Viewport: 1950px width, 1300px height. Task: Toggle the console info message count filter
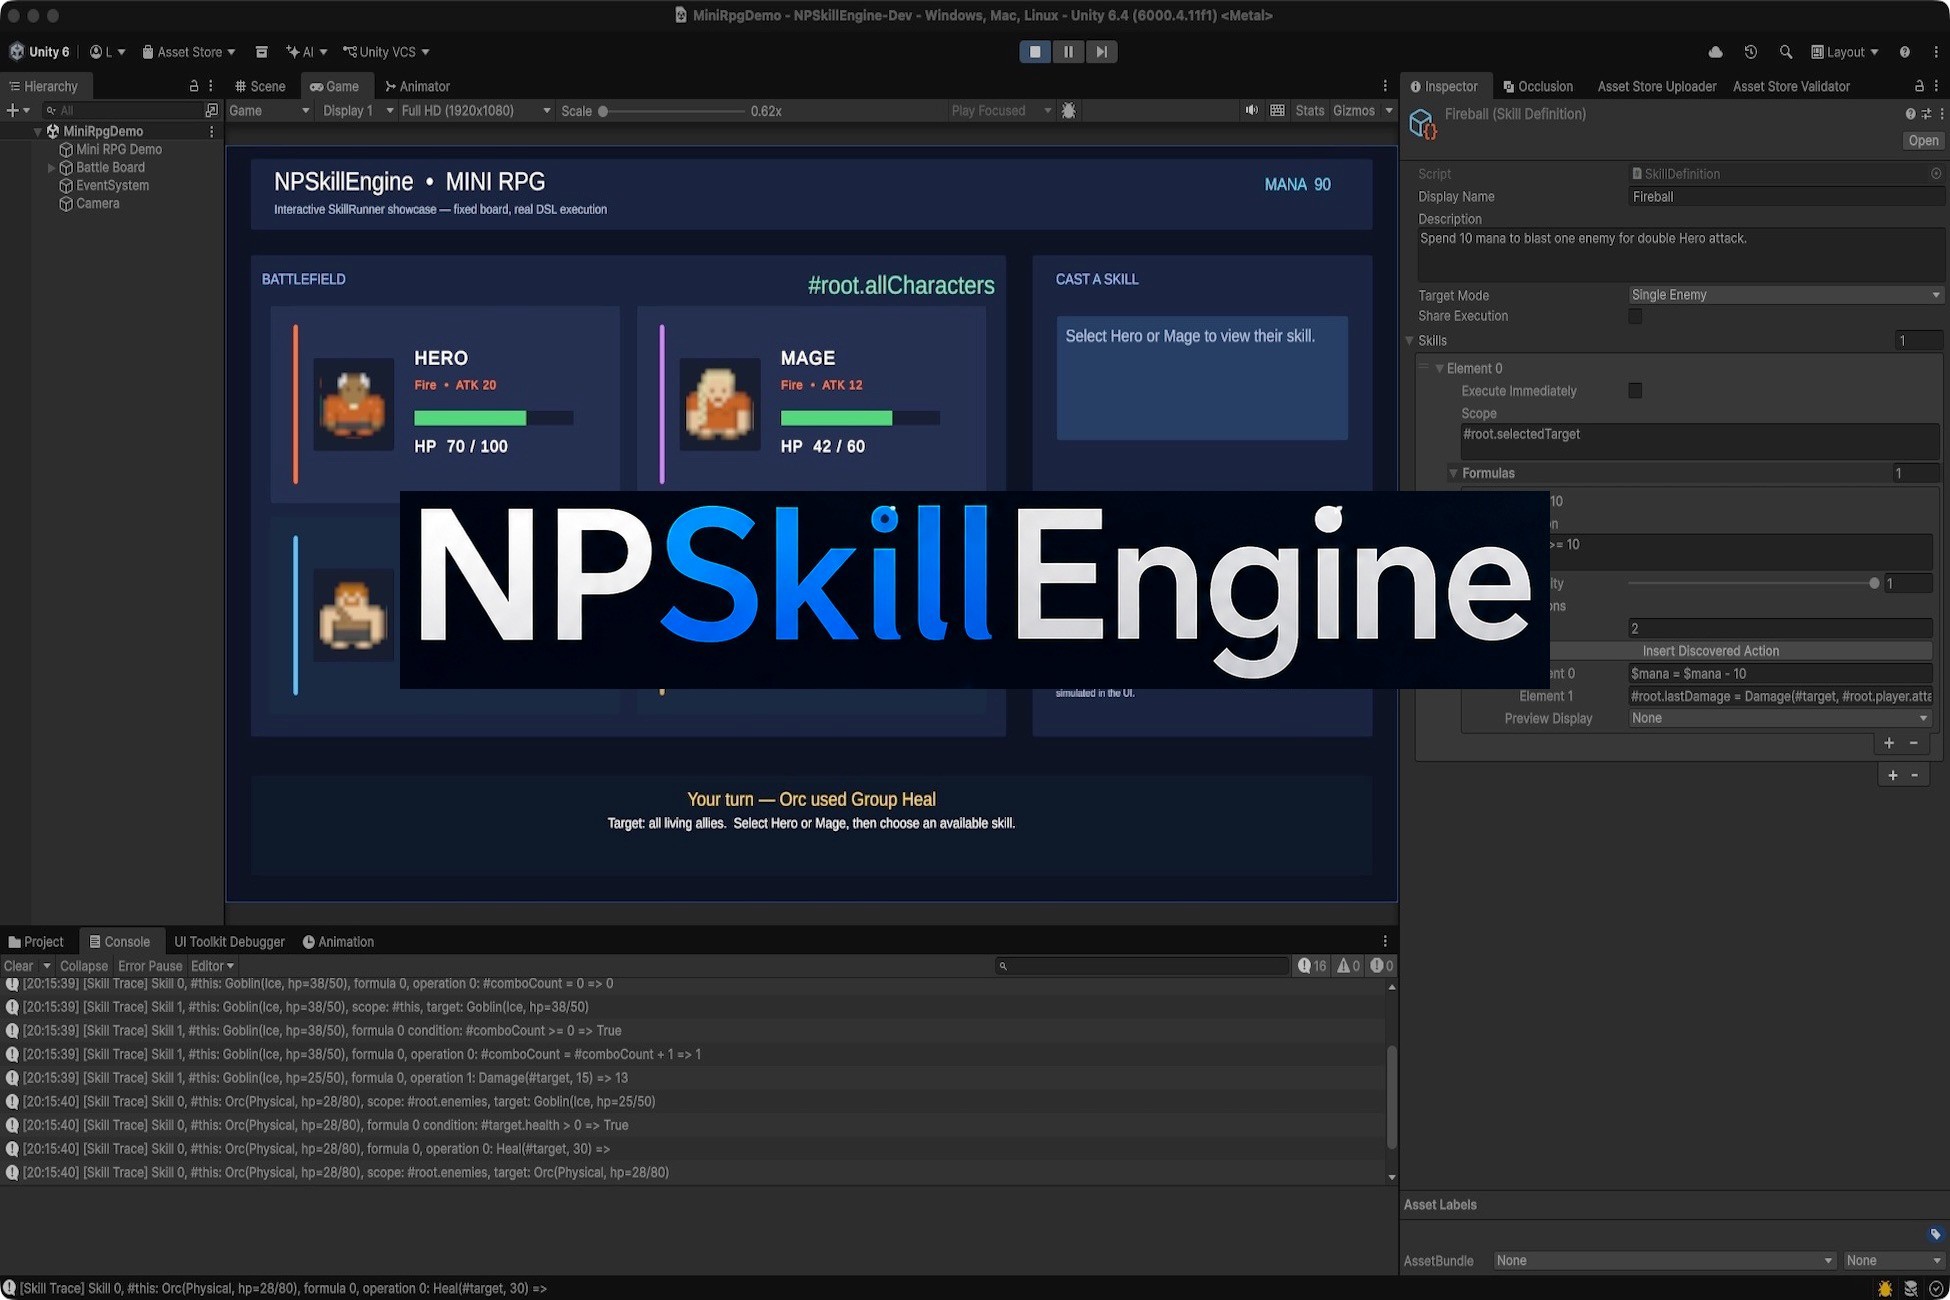pos(1312,966)
